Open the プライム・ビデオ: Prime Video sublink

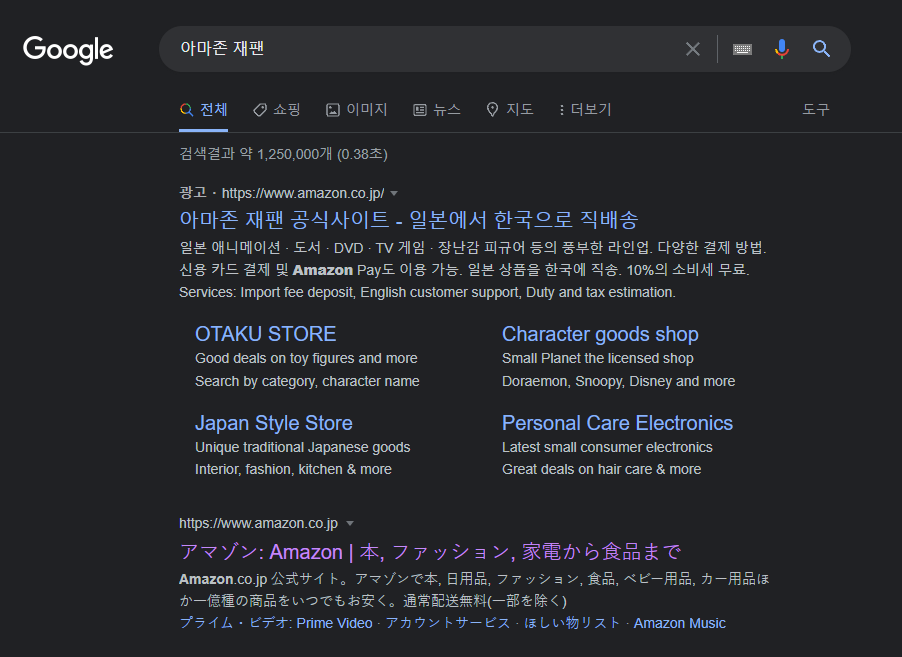click(276, 623)
